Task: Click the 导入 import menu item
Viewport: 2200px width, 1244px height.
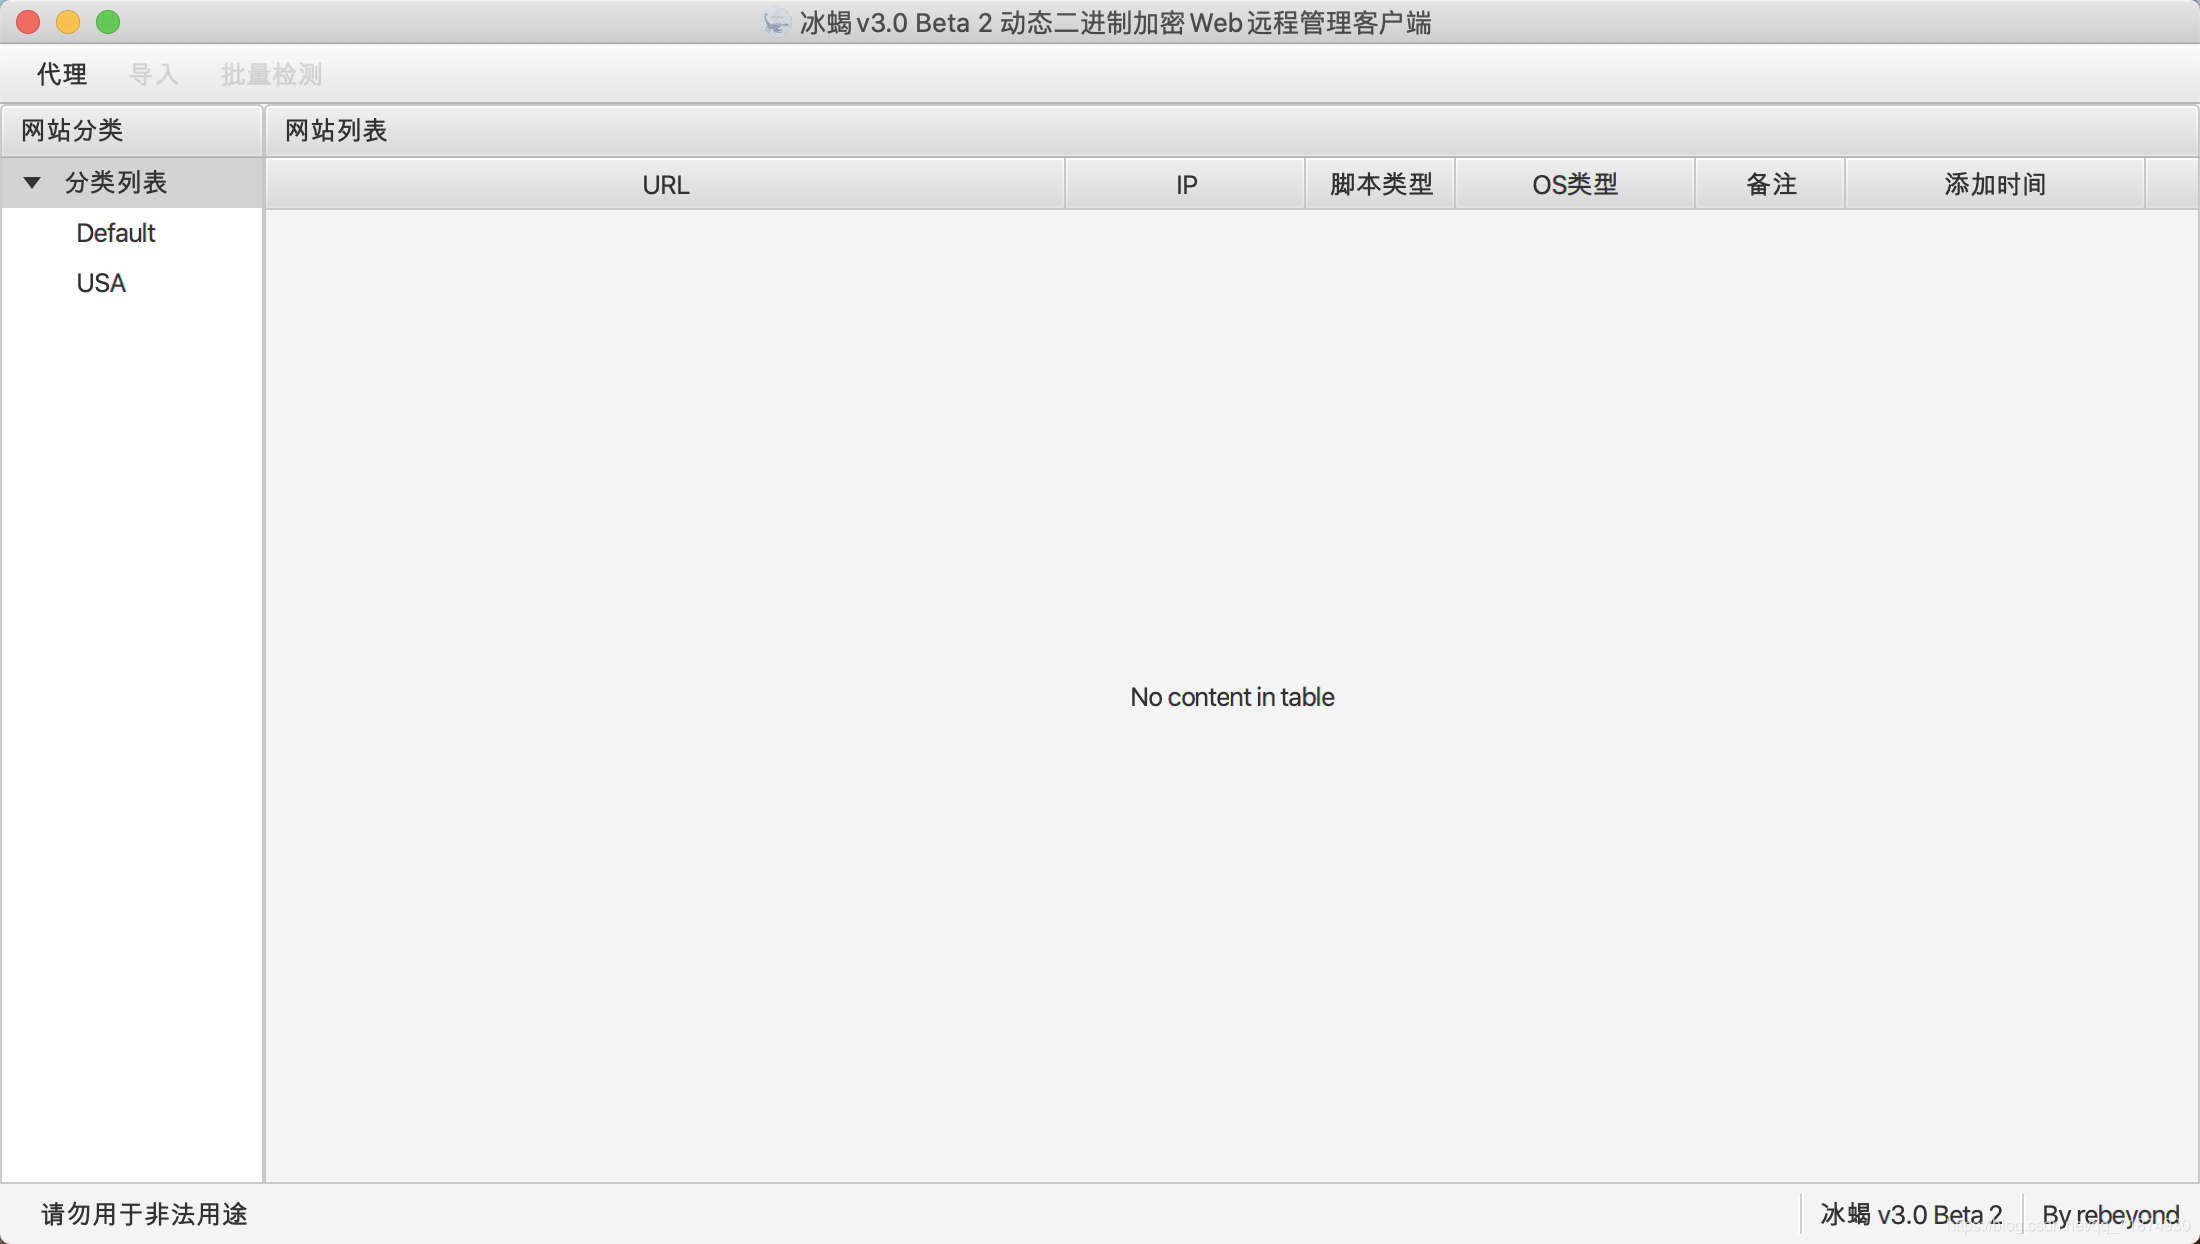Action: click(x=153, y=74)
